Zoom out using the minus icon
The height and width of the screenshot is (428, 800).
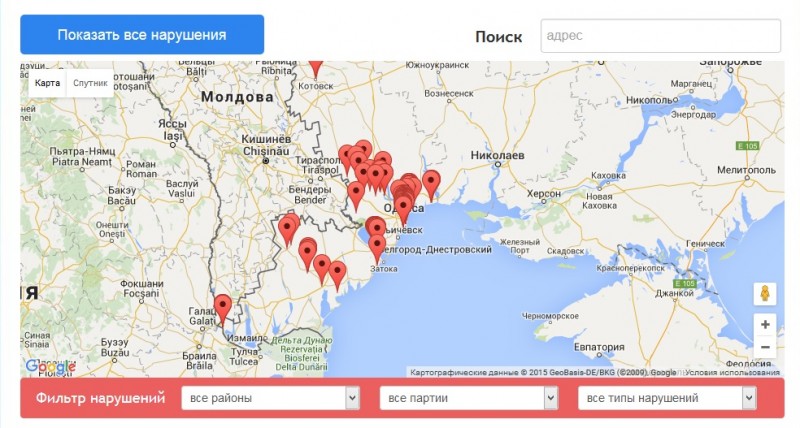765,347
